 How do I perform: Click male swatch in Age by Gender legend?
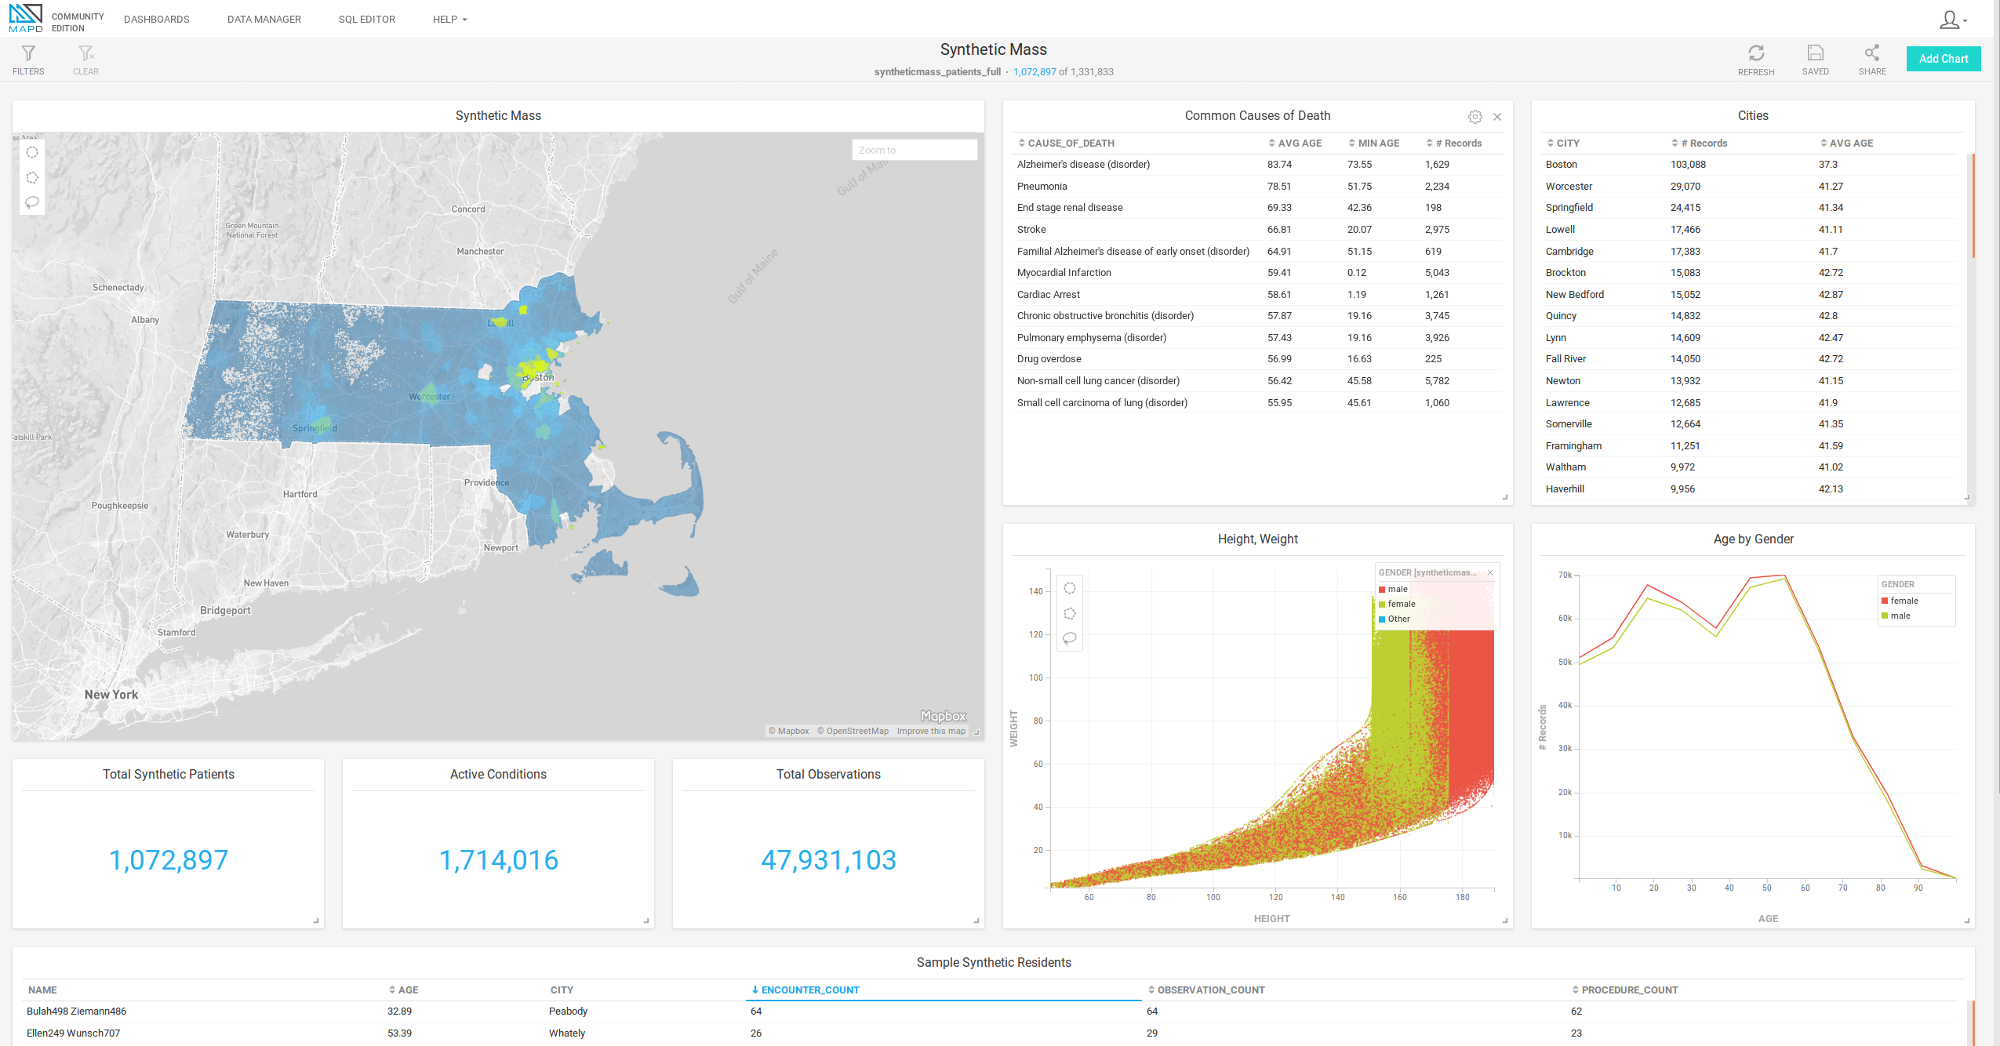coord(1885,616)
